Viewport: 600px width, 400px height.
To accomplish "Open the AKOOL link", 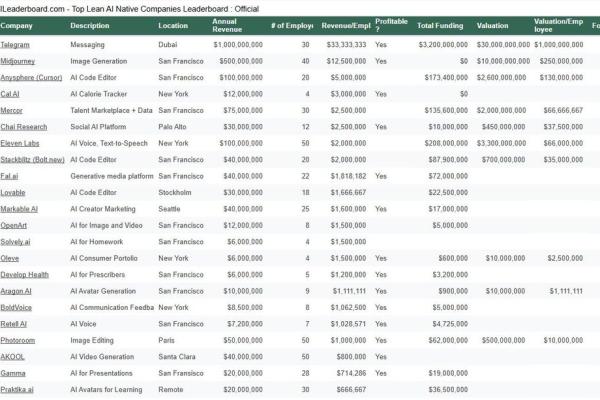I will coord(13,358).
